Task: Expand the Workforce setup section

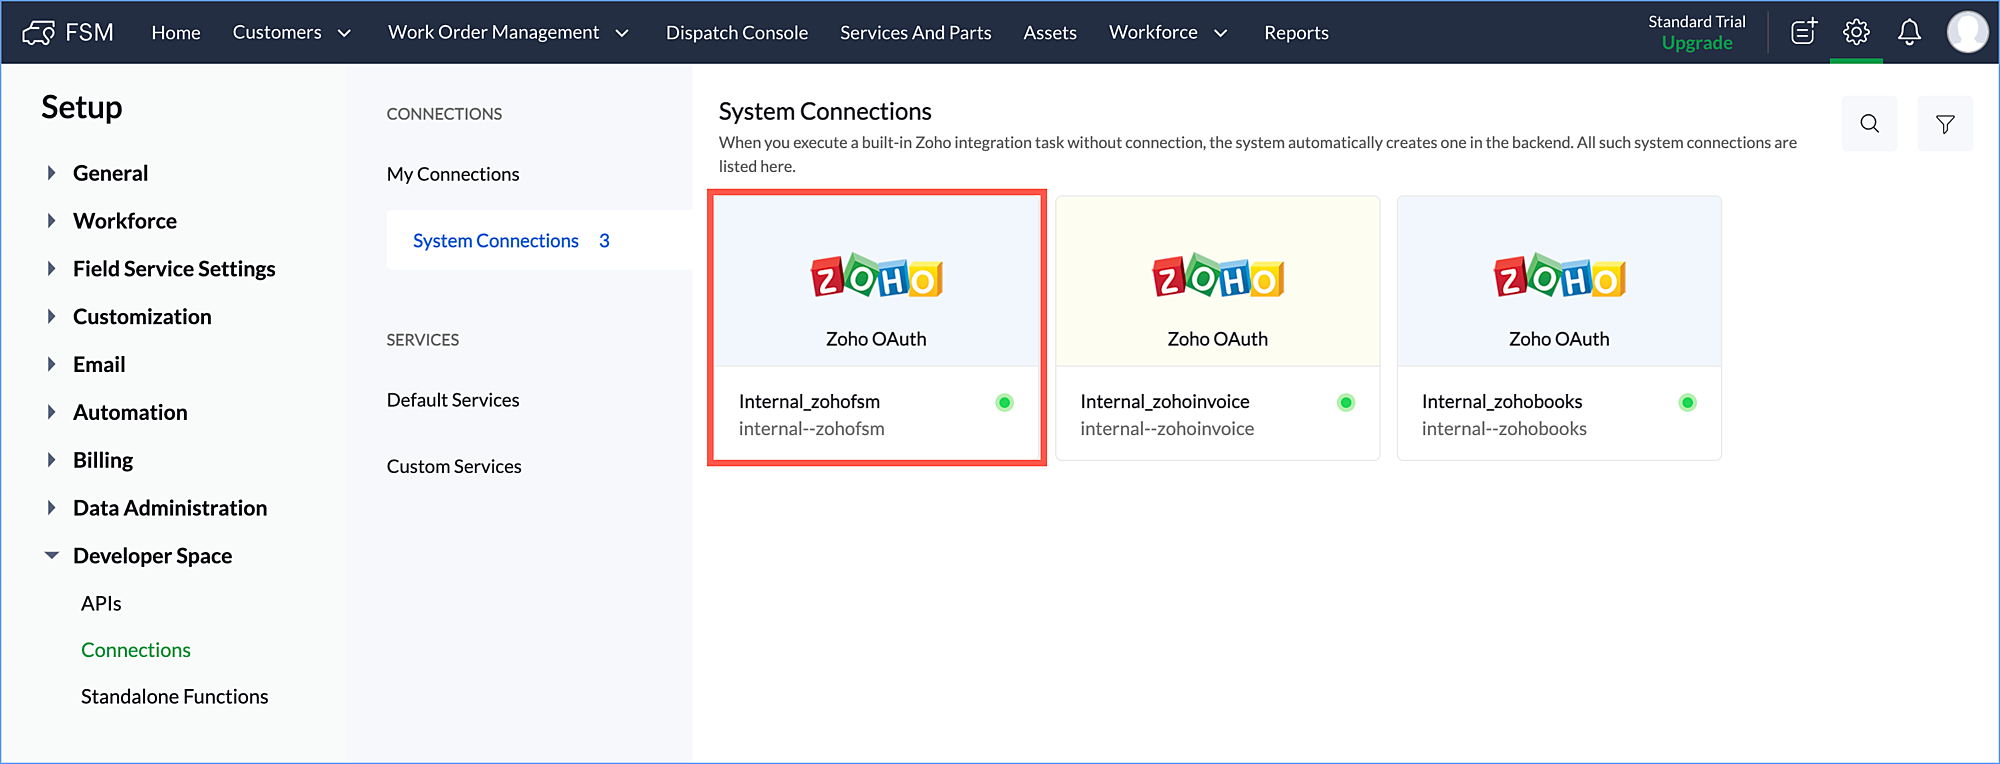Action: coord(51,221)
